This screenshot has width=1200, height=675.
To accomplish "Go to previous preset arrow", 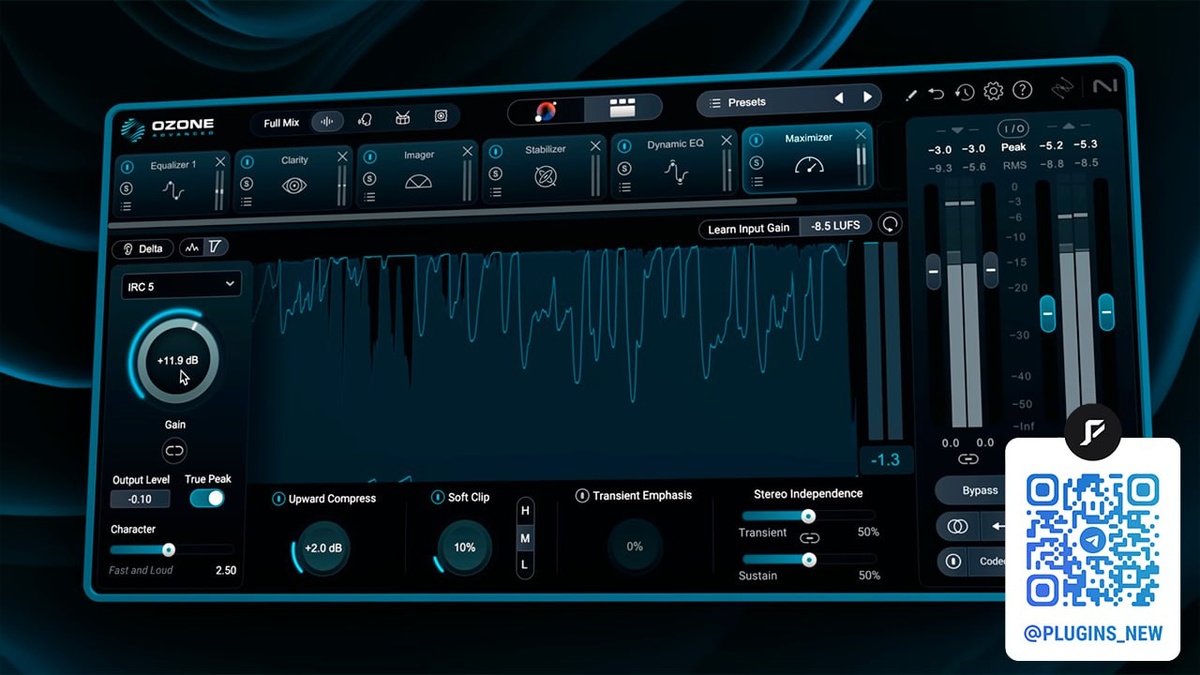I will [x=838, y=98].
